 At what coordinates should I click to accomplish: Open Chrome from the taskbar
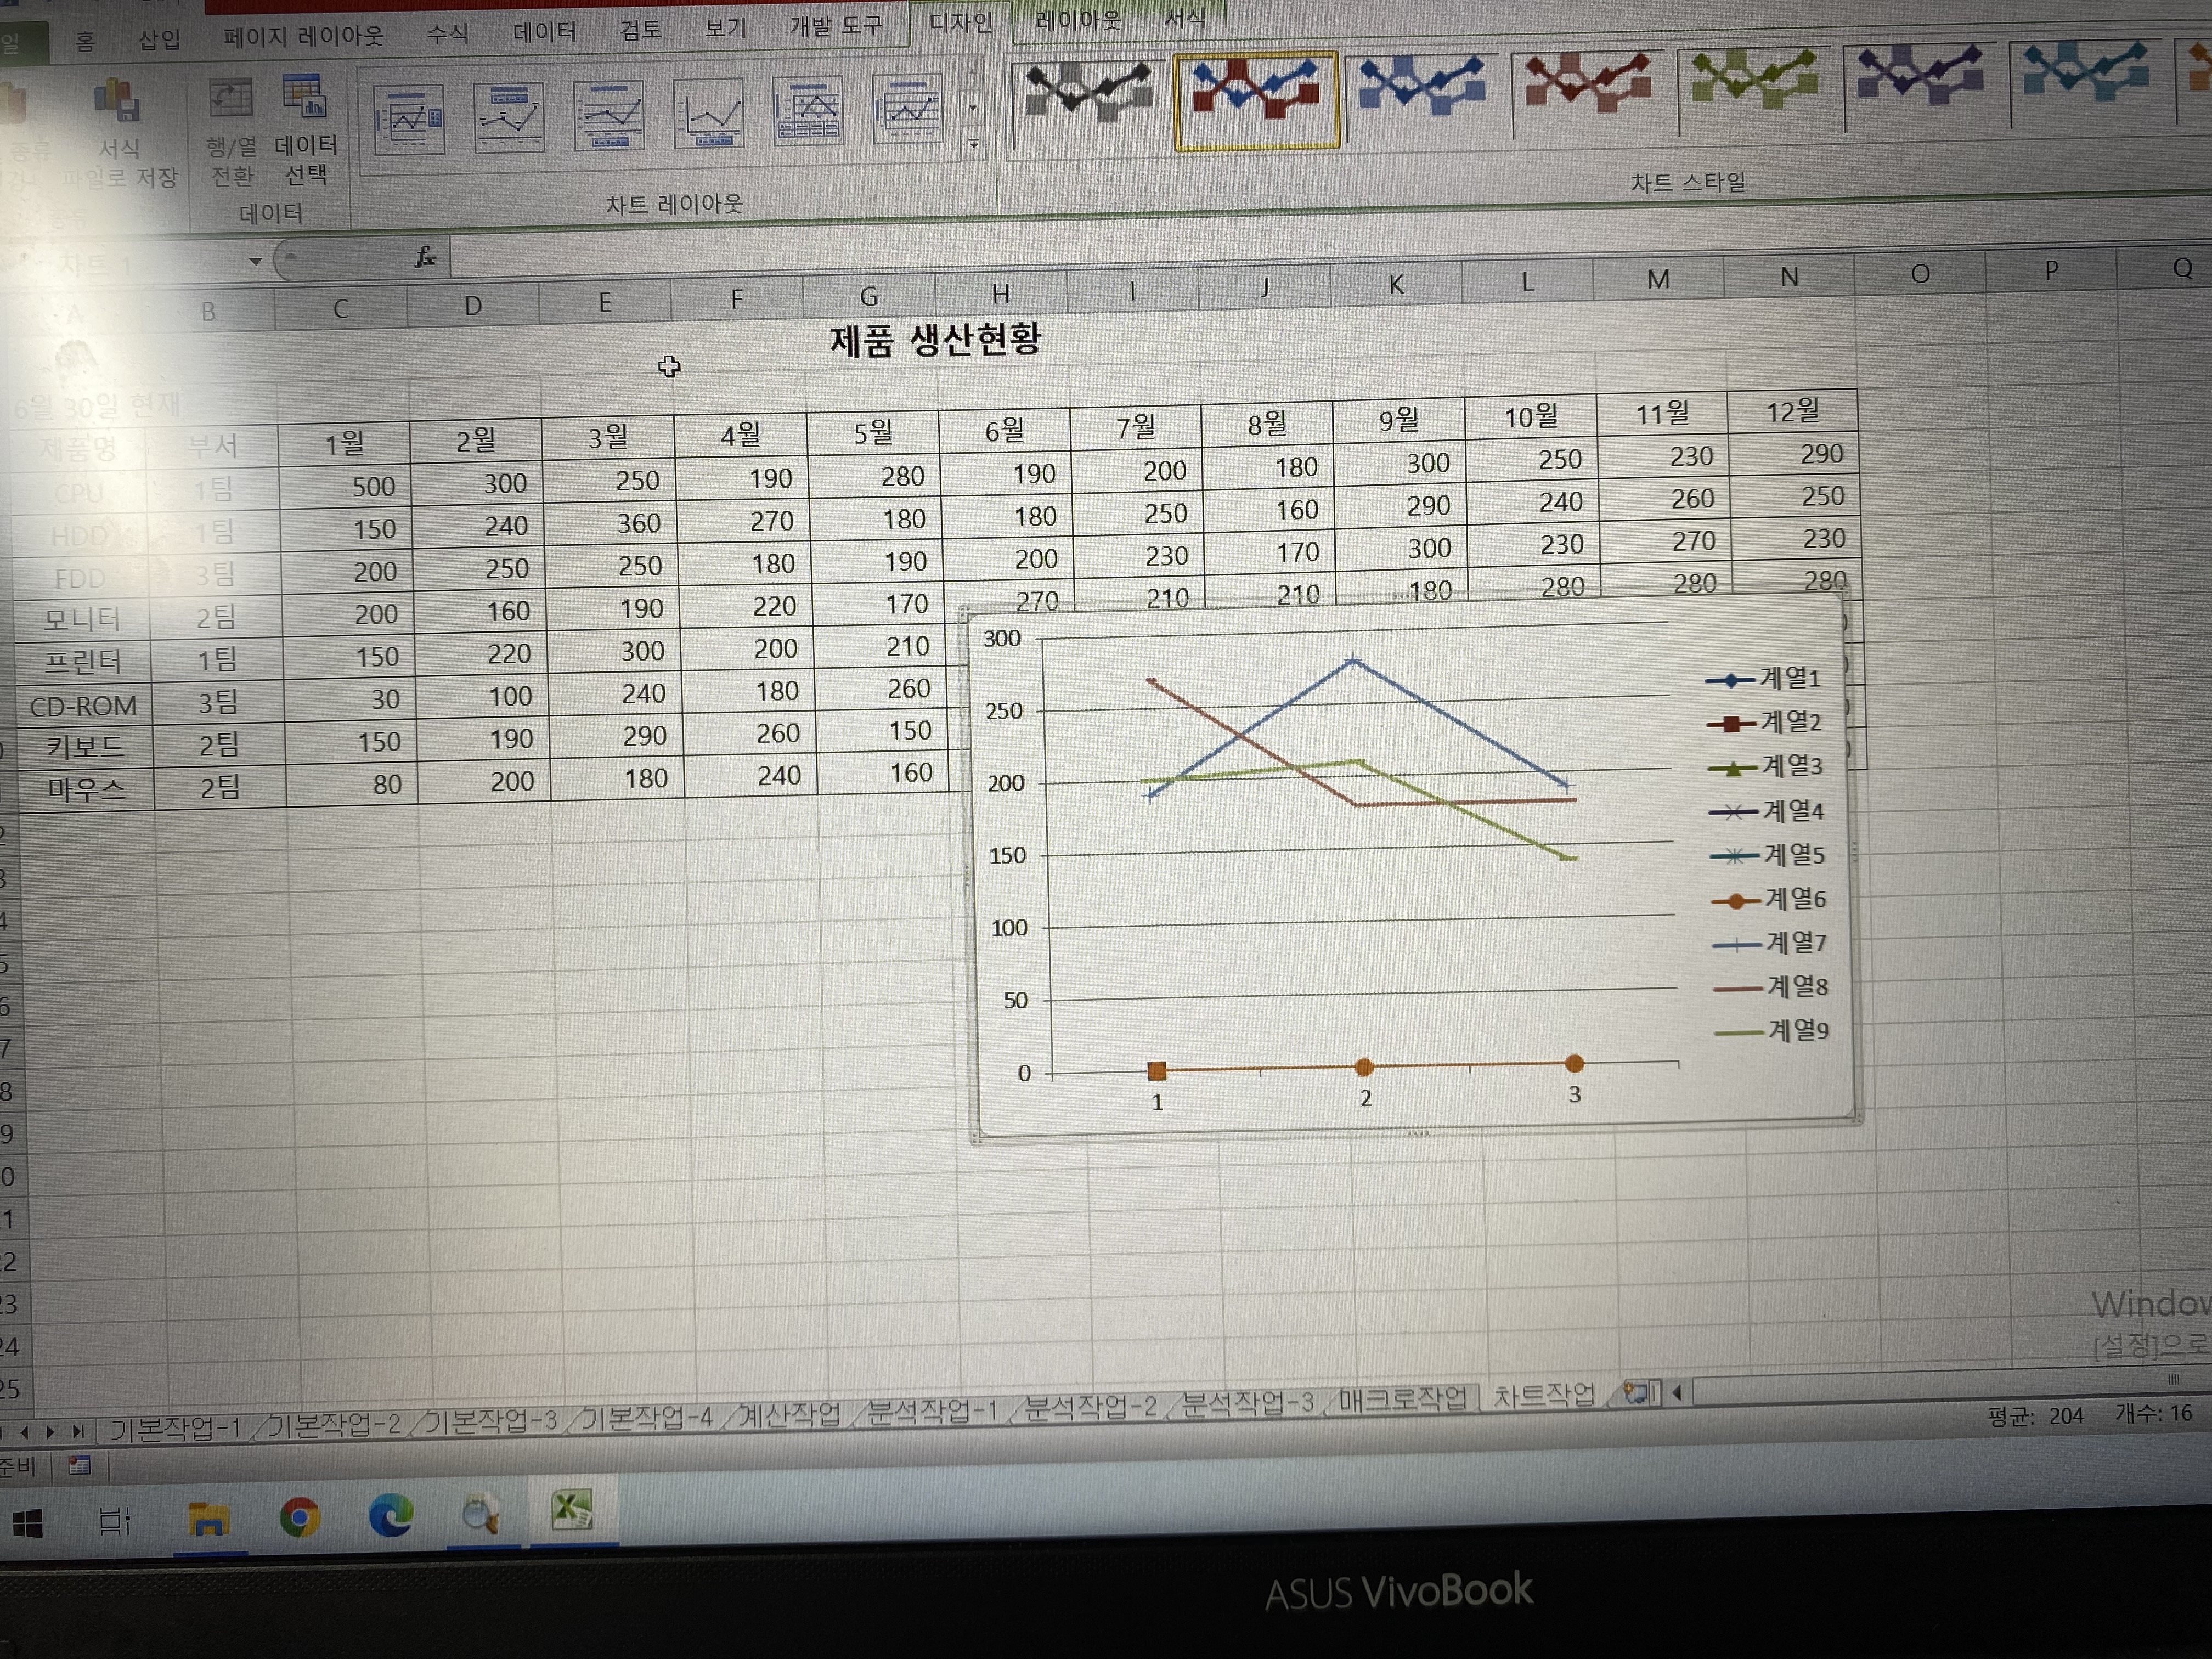(x=299, y=1517)
